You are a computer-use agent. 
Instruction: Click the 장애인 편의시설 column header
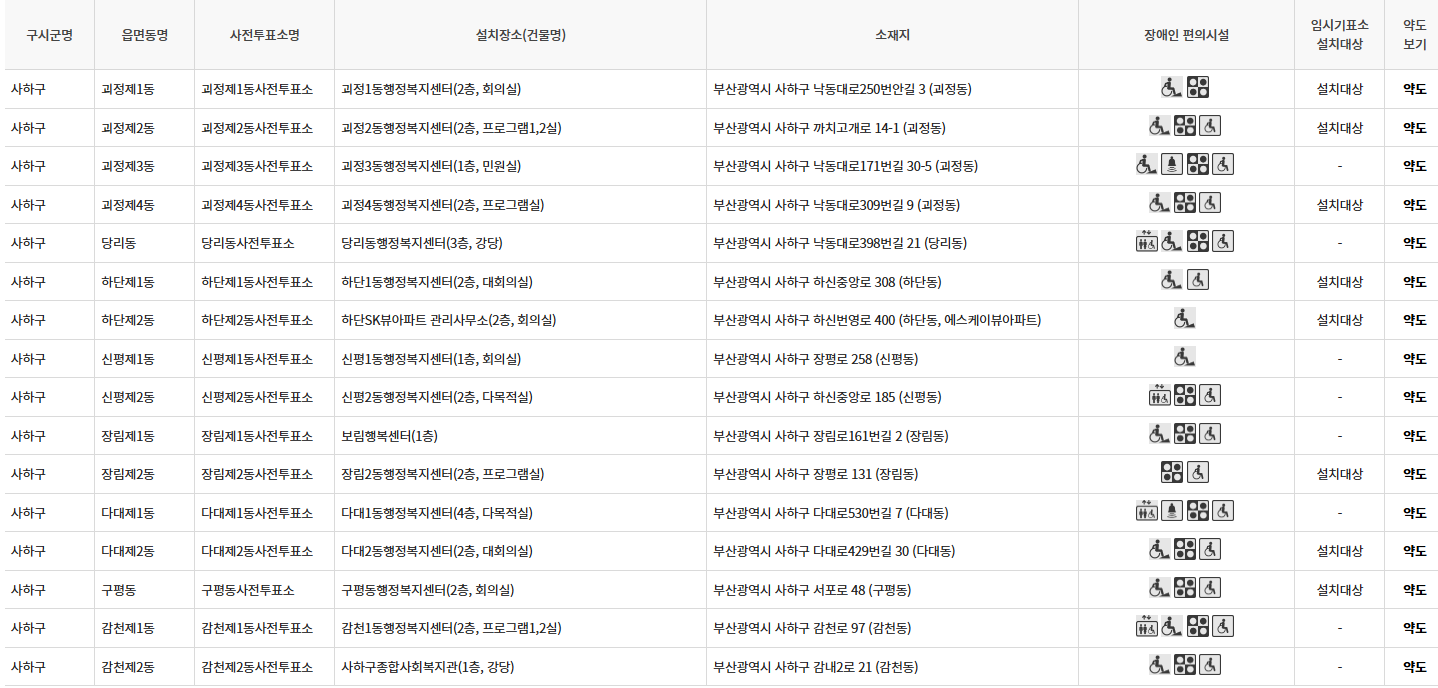point(1185,33)
